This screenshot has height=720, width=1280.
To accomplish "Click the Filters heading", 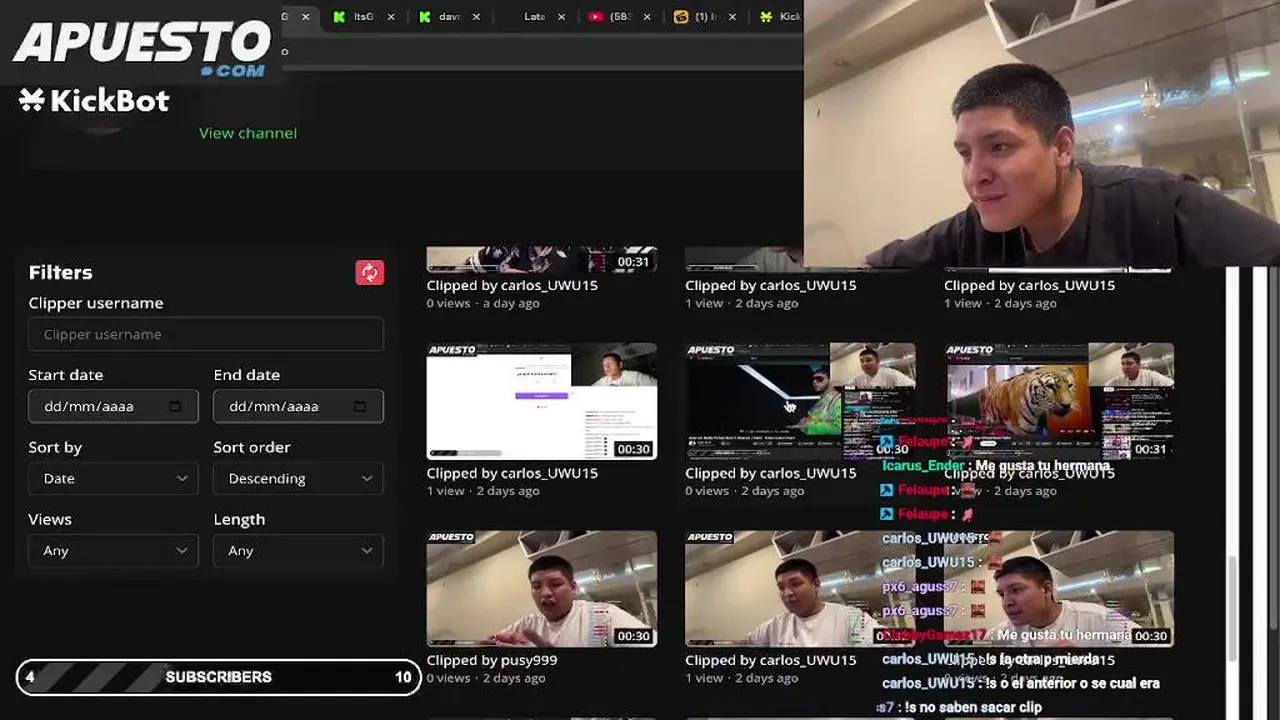I will tap(60, 272).
